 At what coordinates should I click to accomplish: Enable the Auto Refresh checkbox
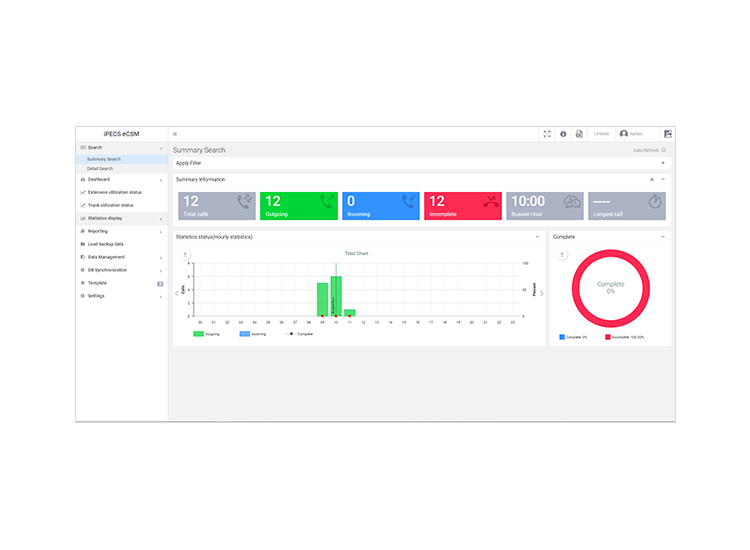pos(664,150)
